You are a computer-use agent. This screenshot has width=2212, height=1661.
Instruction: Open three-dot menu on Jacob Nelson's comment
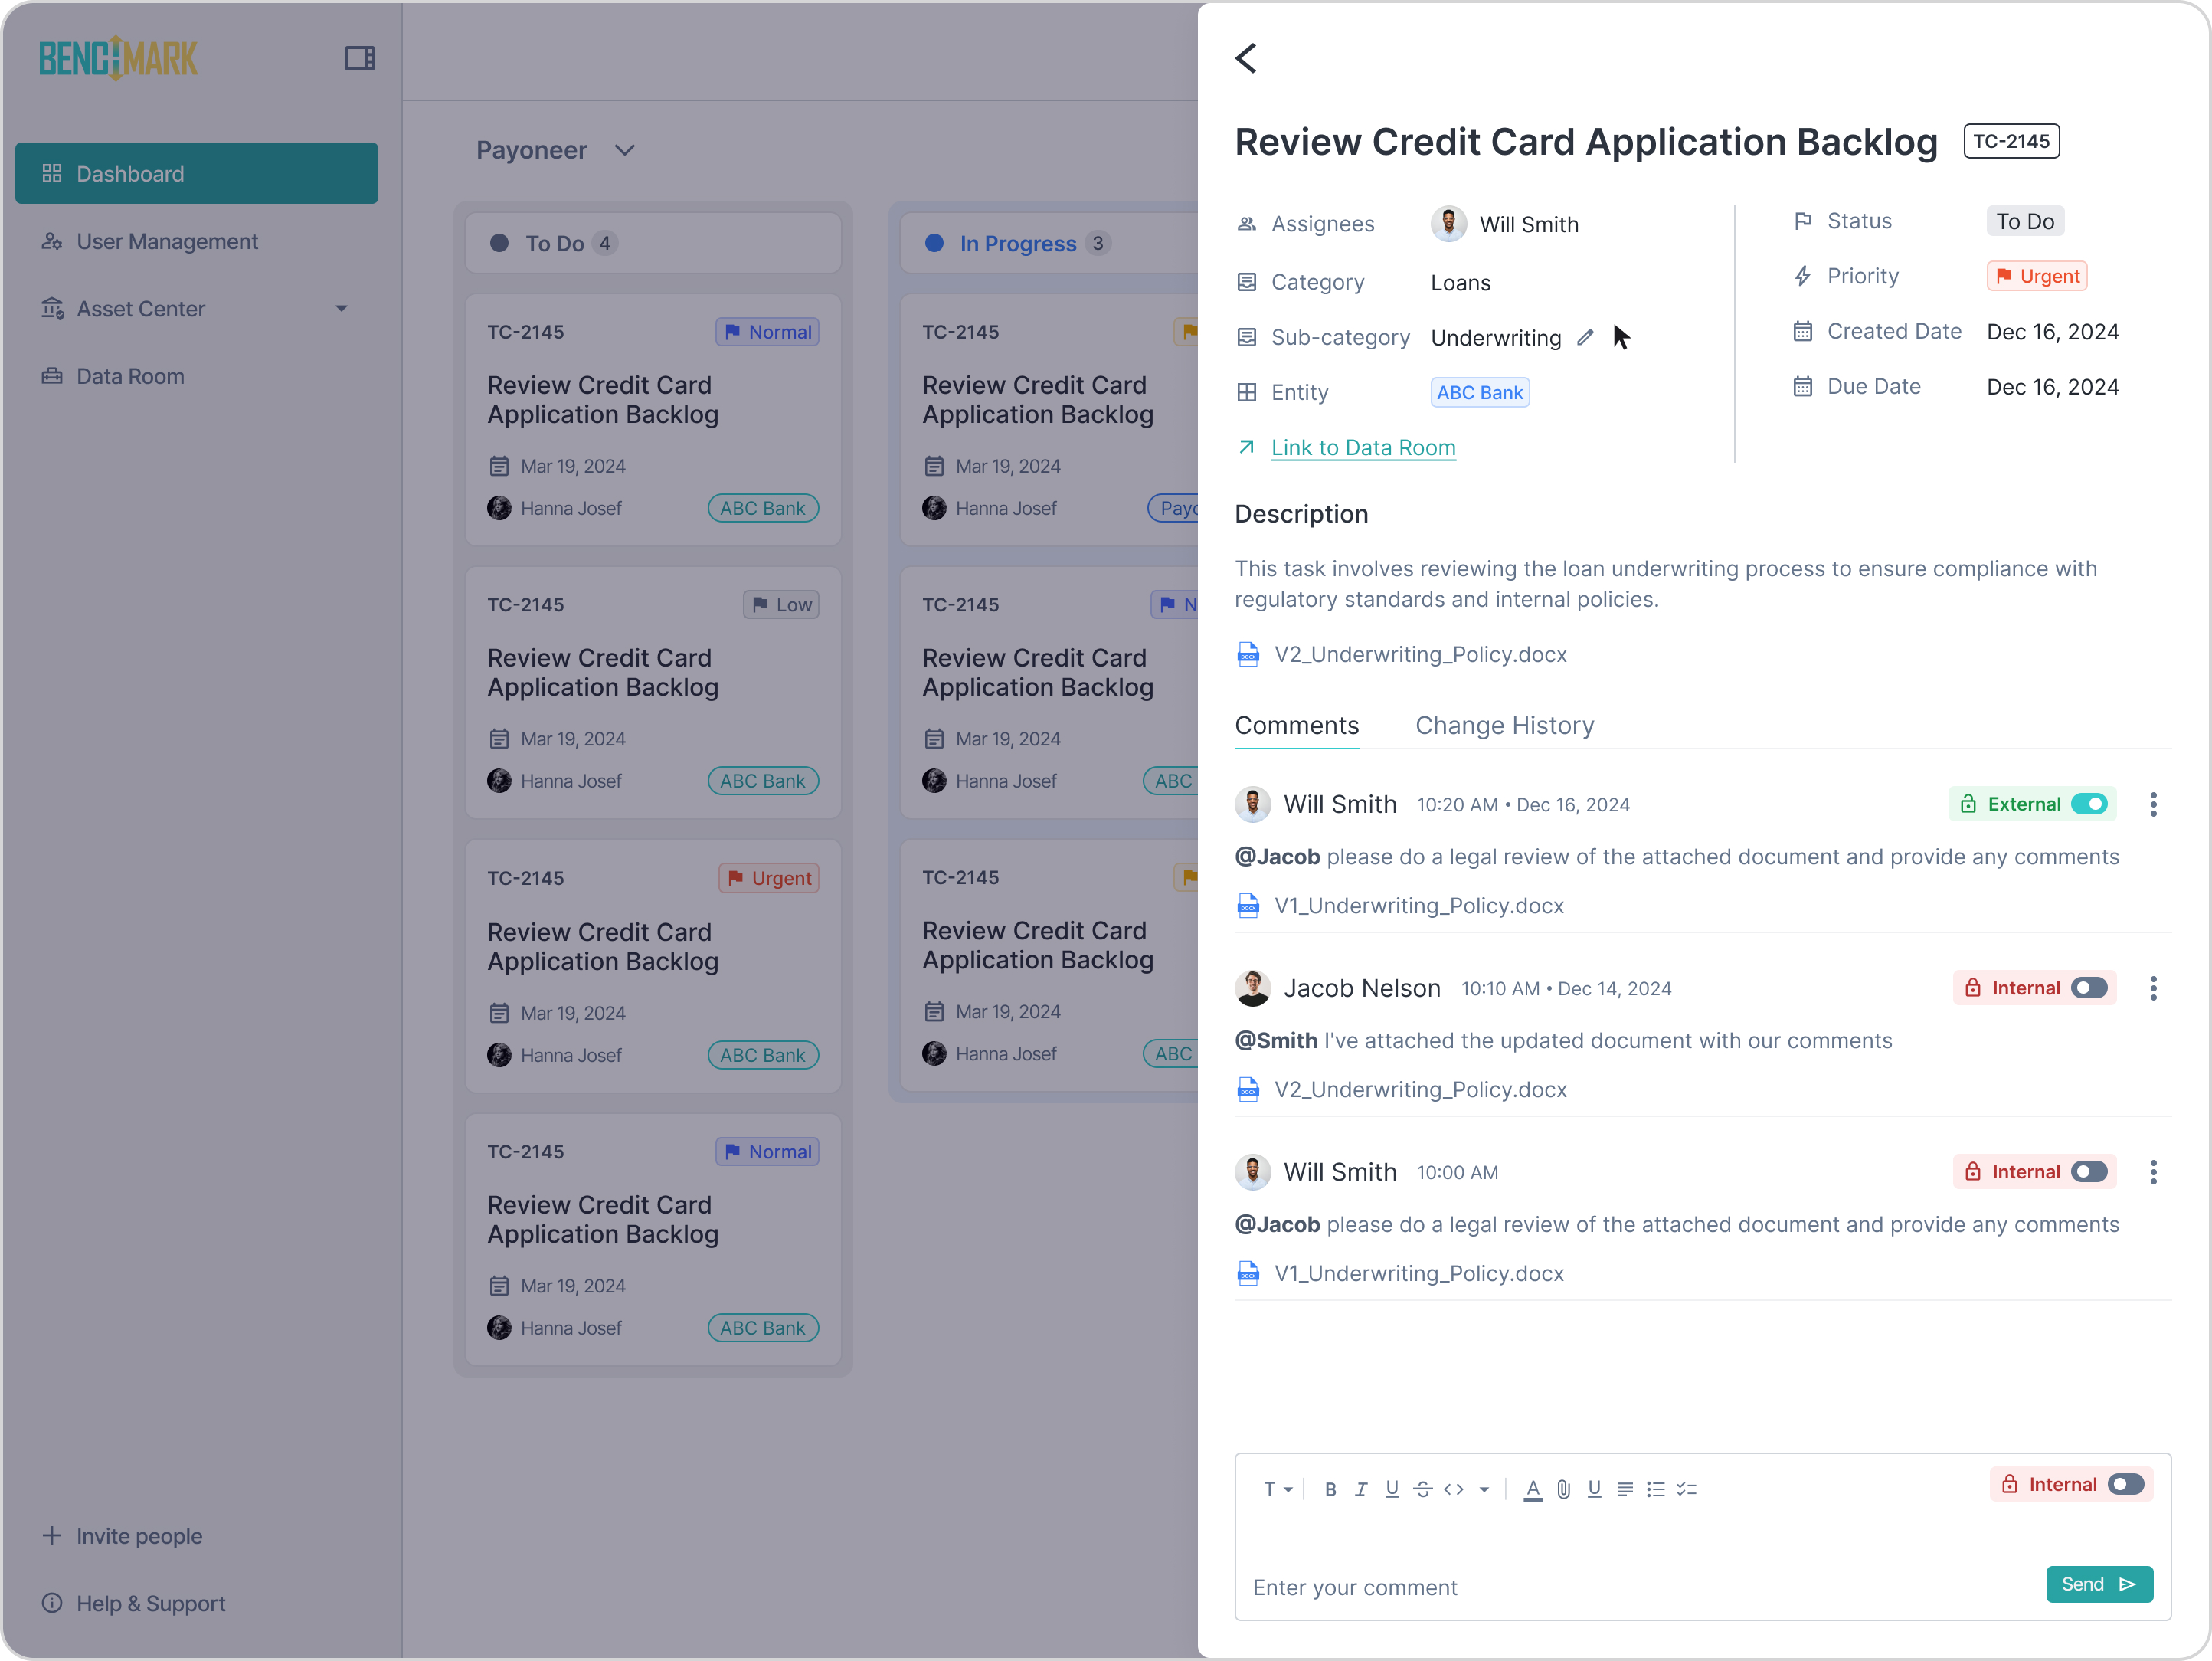pyautogui.click(x=2154, y=989)
